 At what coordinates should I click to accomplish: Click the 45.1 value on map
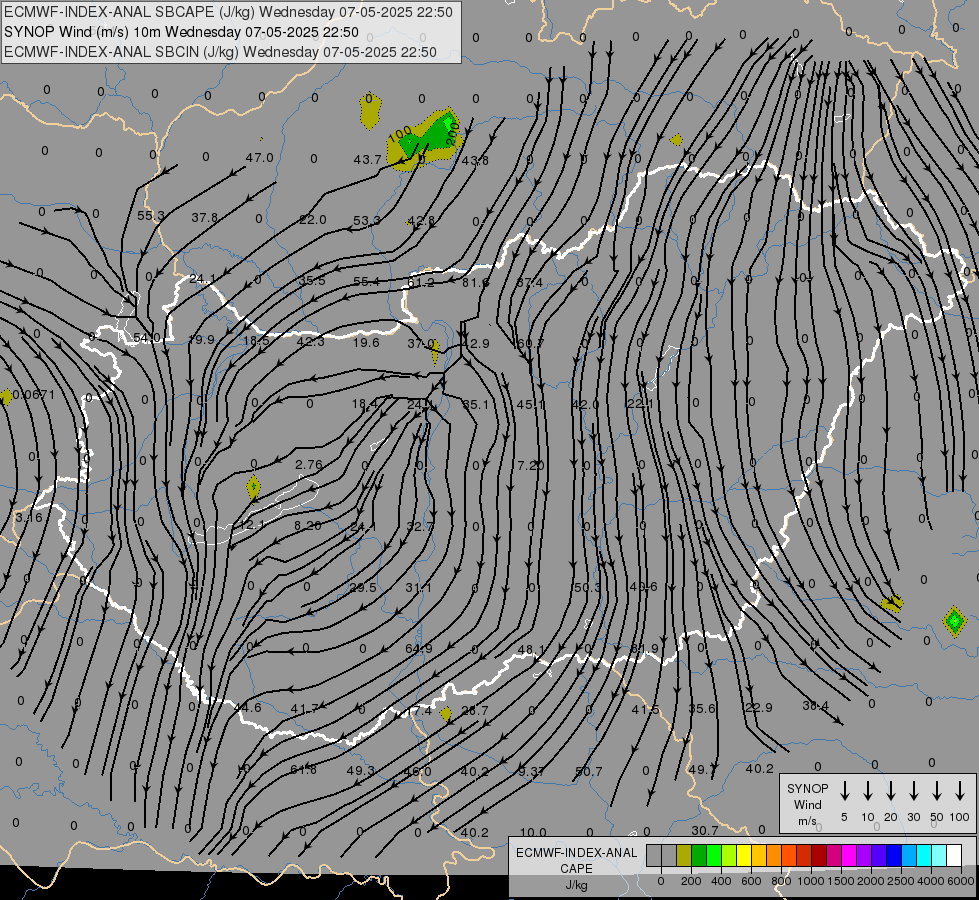tap(531, 405)
